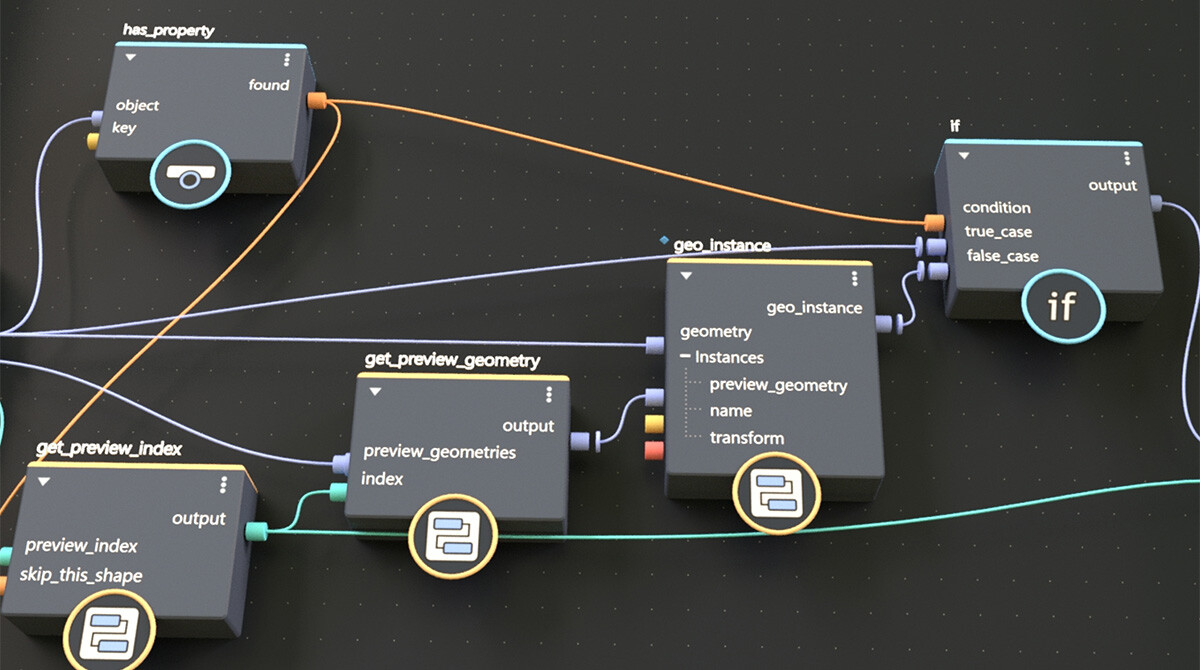Click the red transform input port
This screenshot has width=1200, height=670.
coord(654,451)
